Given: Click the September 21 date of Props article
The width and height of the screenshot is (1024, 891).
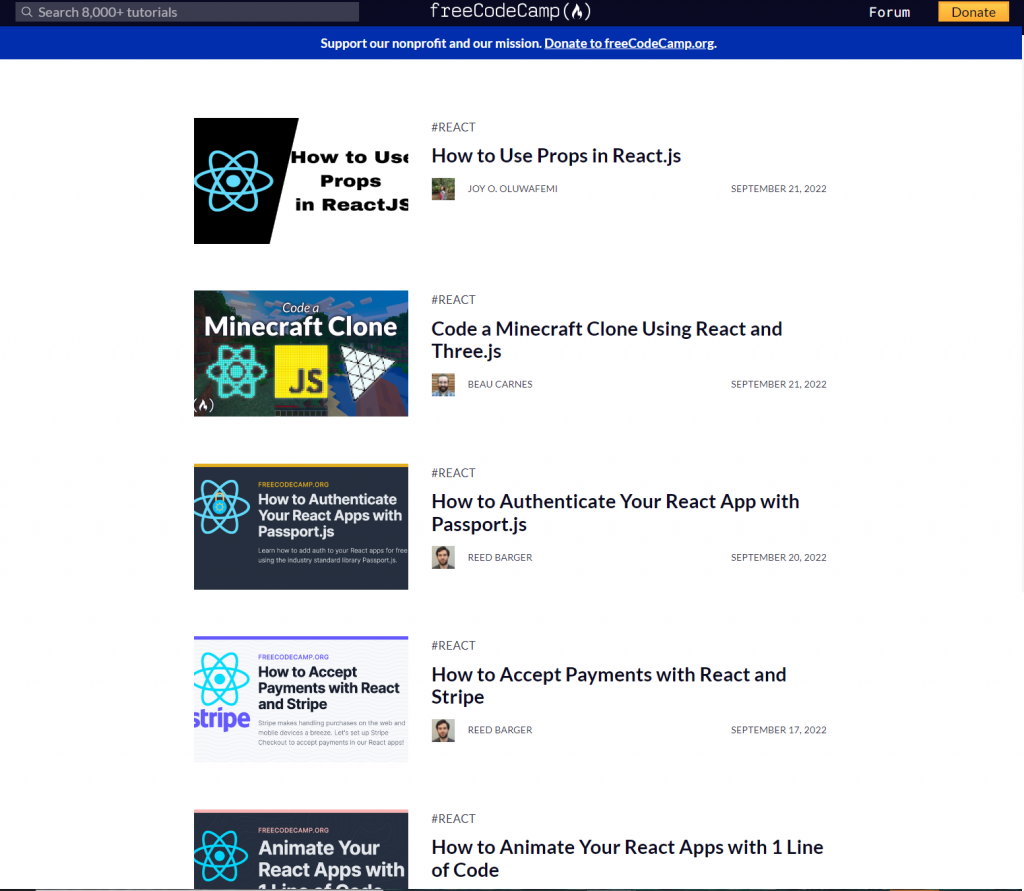Looking at the screenshot, I should (778, 189).
